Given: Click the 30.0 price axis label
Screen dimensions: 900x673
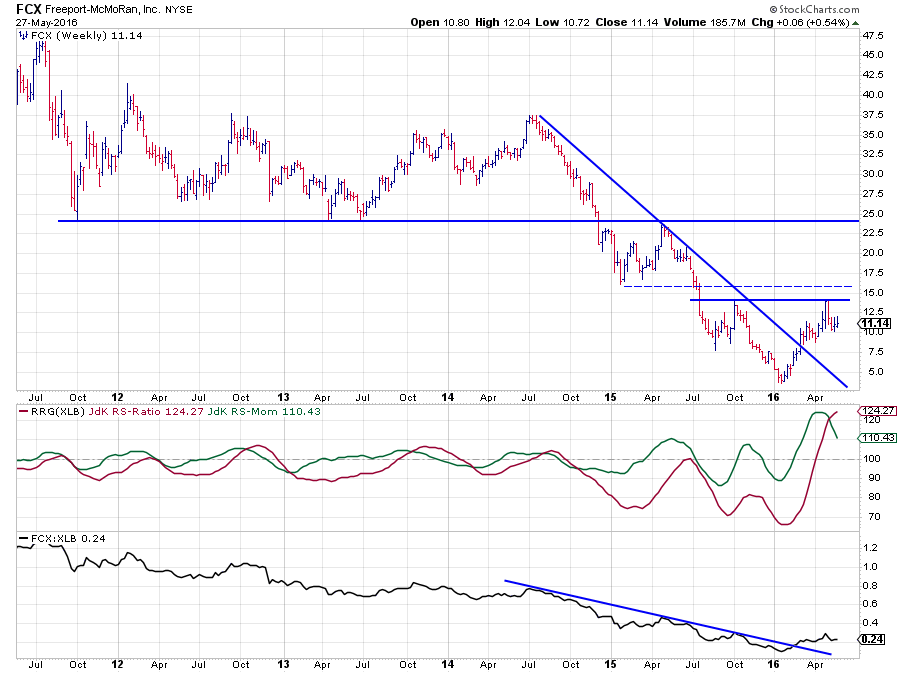Looking at the screenshot, I should pos(873,174).
